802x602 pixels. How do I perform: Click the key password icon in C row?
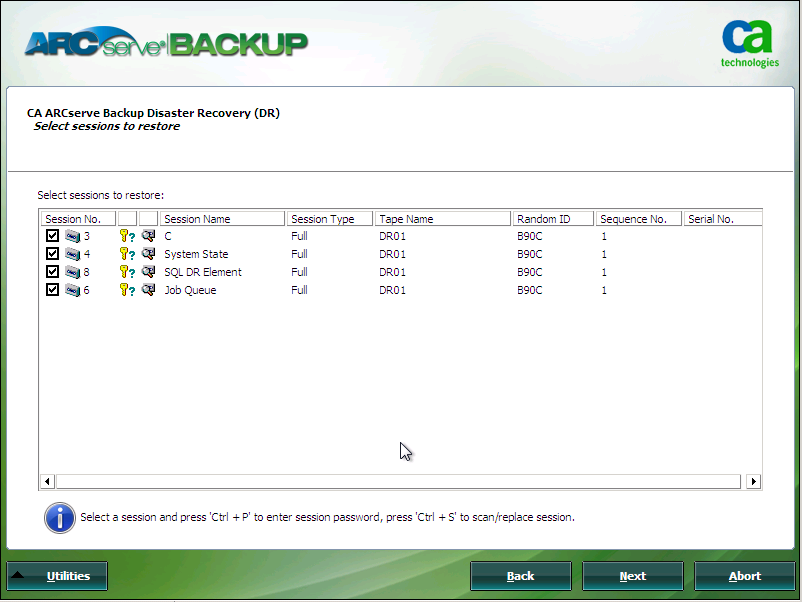[x=127, y=236]
